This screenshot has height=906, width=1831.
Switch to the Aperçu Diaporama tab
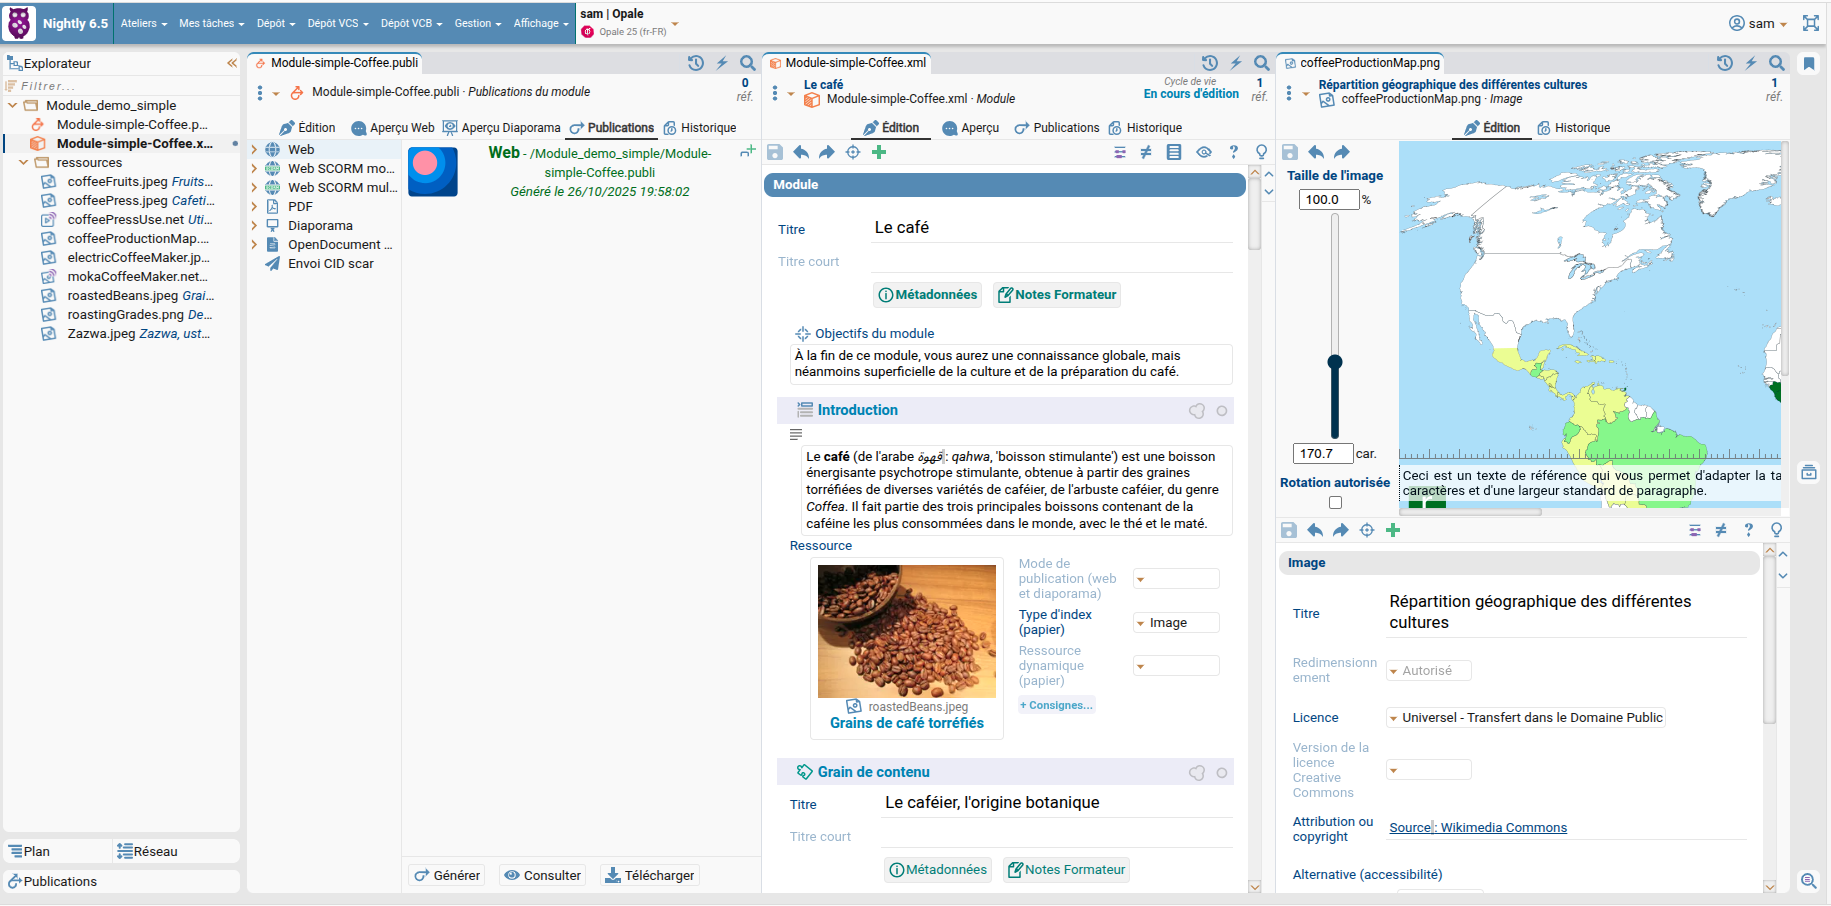502,128
